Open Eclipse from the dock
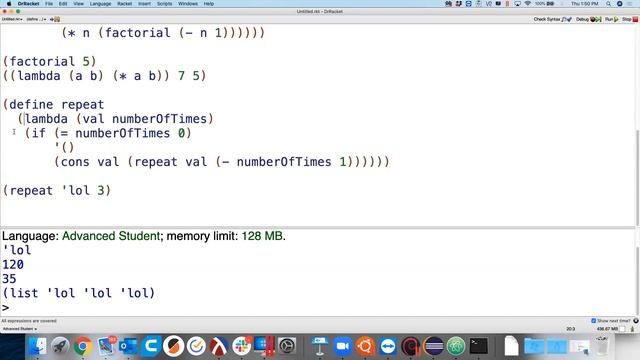This screenshot has height=360, width=640. pos(433,346)
